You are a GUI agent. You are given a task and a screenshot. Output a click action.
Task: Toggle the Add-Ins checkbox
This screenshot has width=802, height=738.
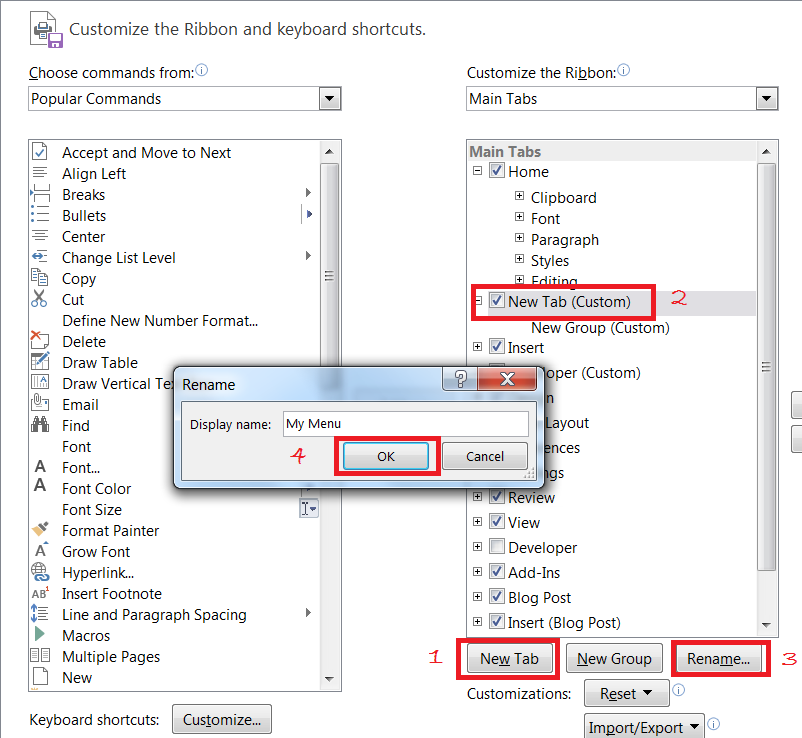(497, 572)
